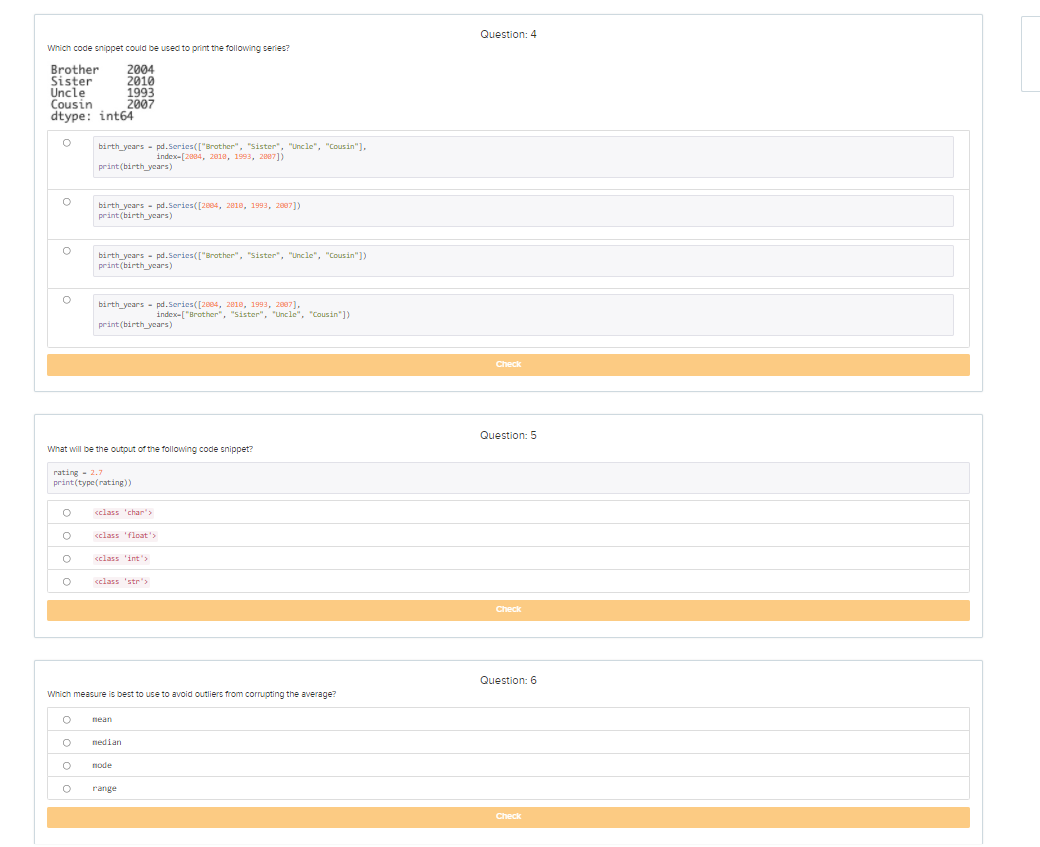Check the answer for Question 6

508,817
